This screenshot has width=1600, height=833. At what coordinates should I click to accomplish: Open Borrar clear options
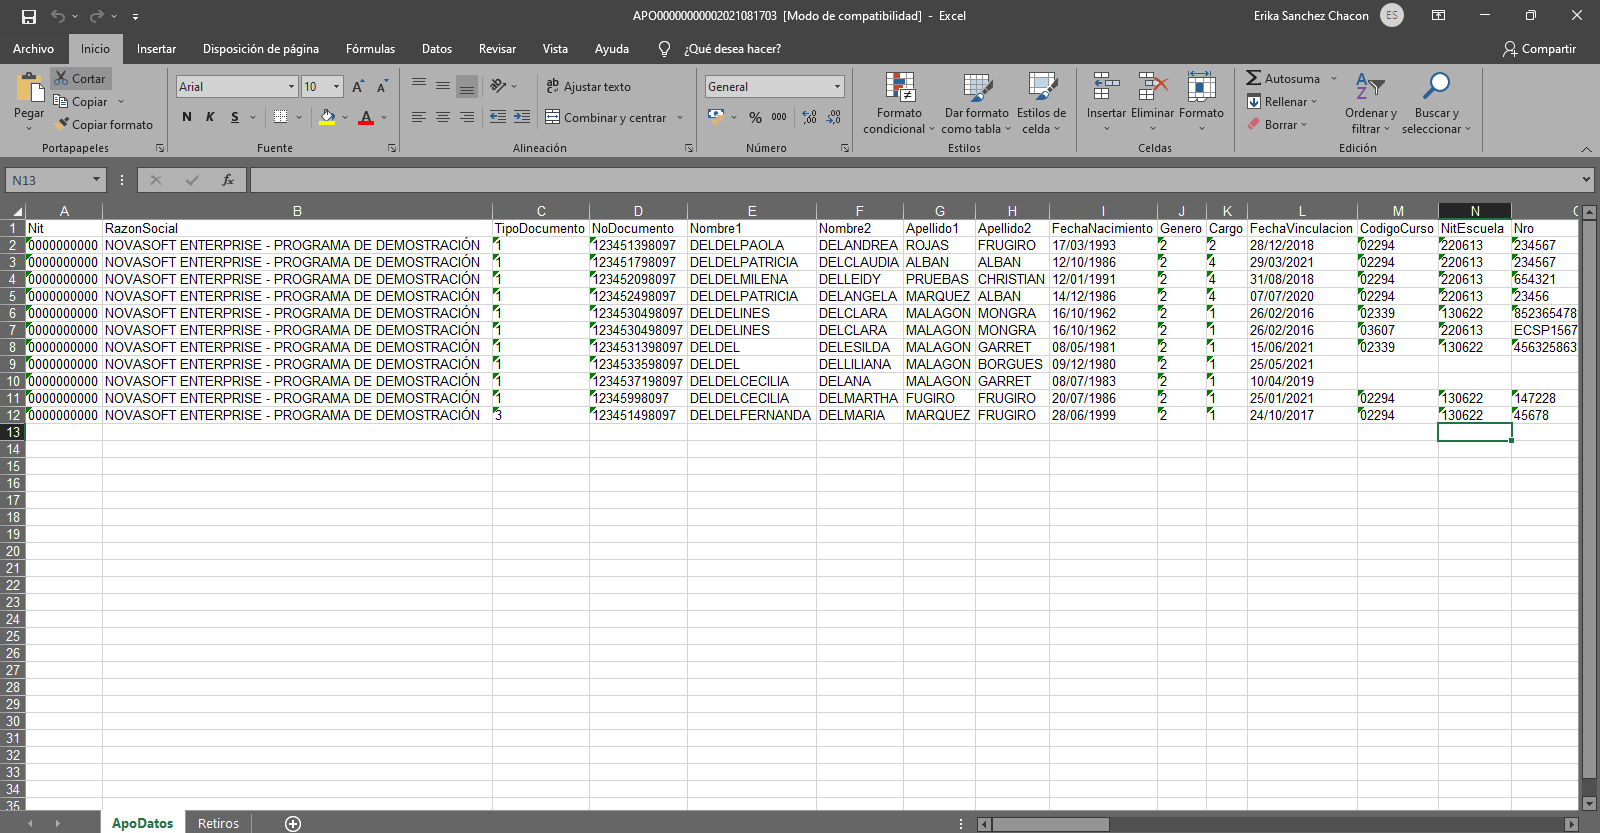point(1277,125)
